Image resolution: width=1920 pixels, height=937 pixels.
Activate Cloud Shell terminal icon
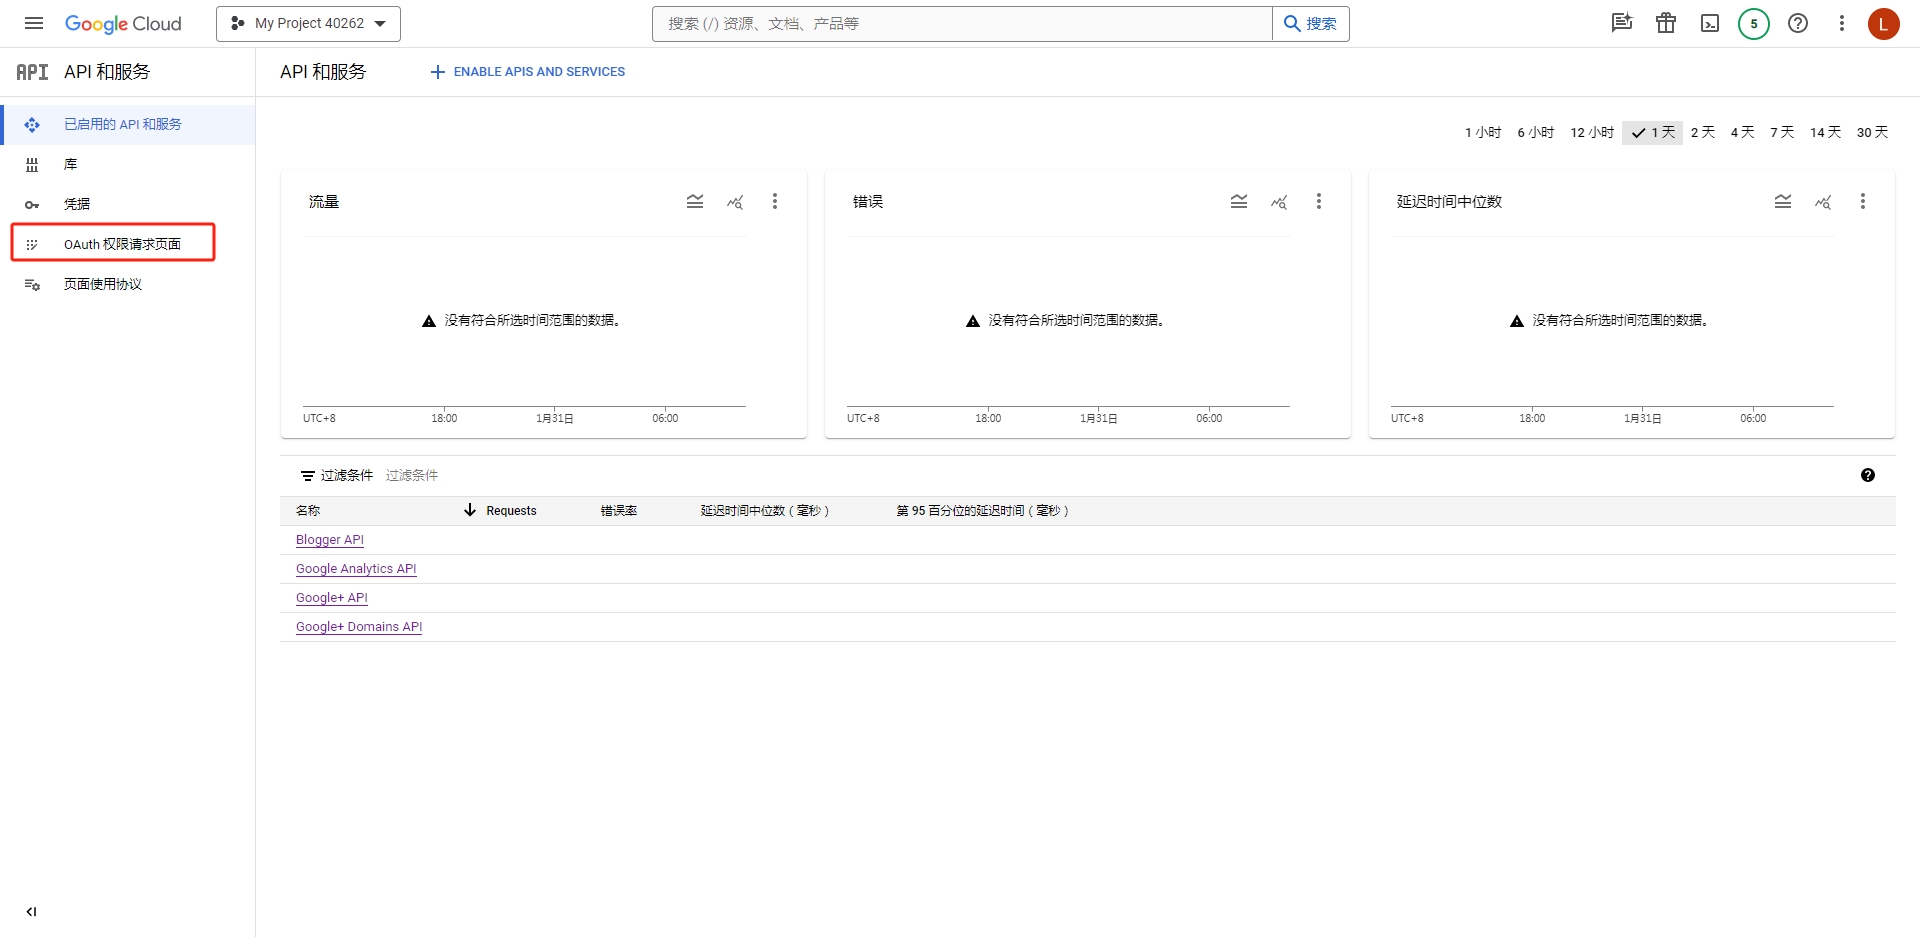pyautogui.click(x=1710, y=23)
